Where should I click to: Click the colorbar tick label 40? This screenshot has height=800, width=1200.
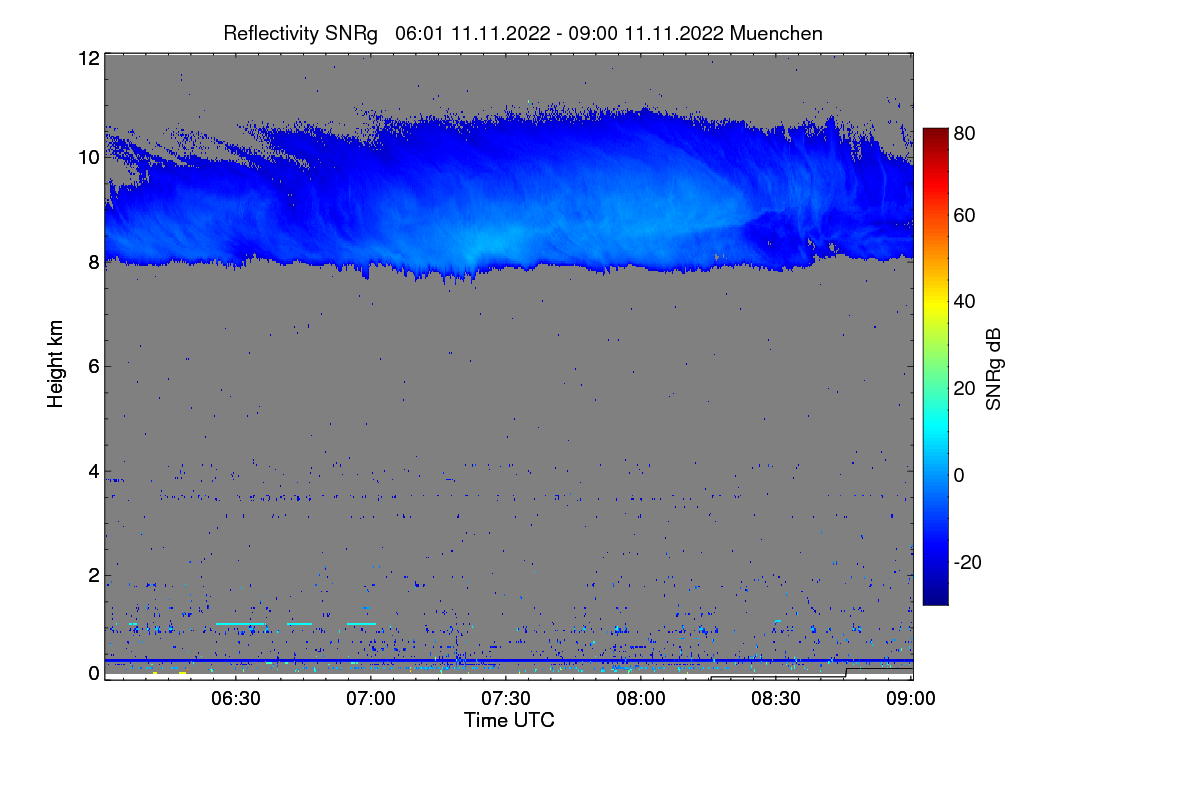(965, 302)
